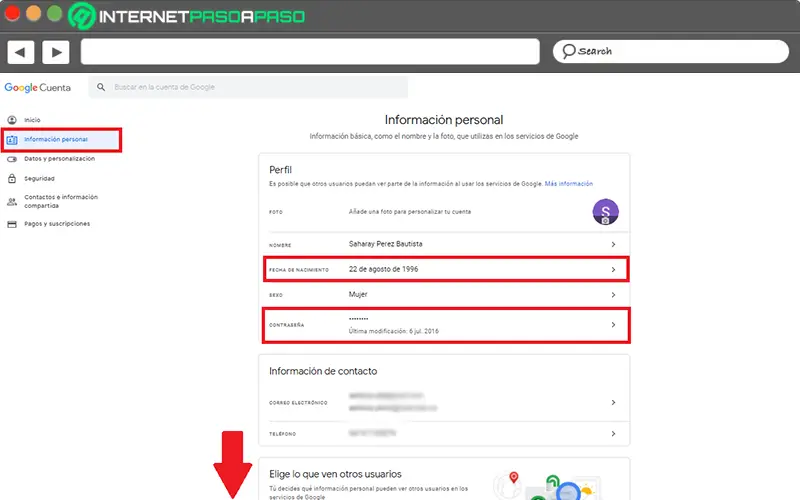
Task: Click the browser address bar
Action: [x=310, y=51]
